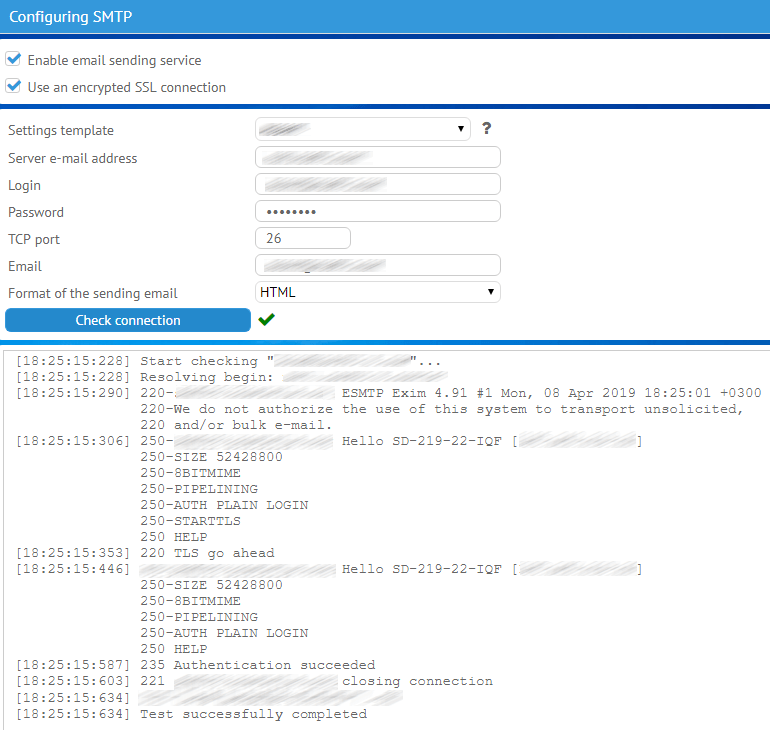Screen dimensions: 770x730
Task: Click the question mark help icon
Action: tap(487, 129)
